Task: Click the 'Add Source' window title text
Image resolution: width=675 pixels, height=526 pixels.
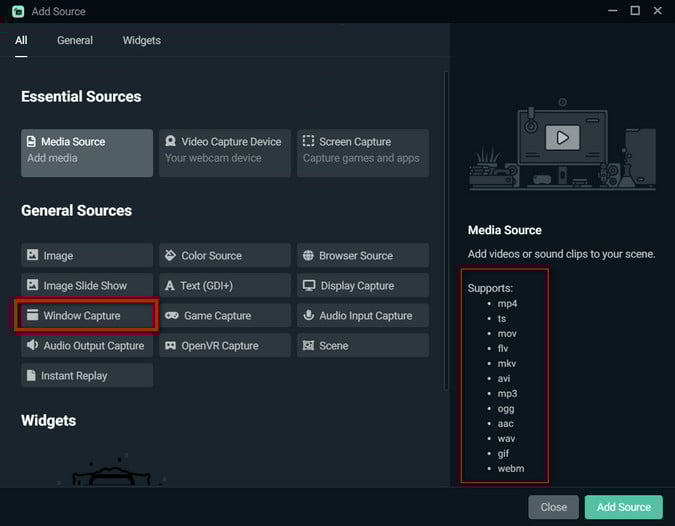Action: (59, 12)
